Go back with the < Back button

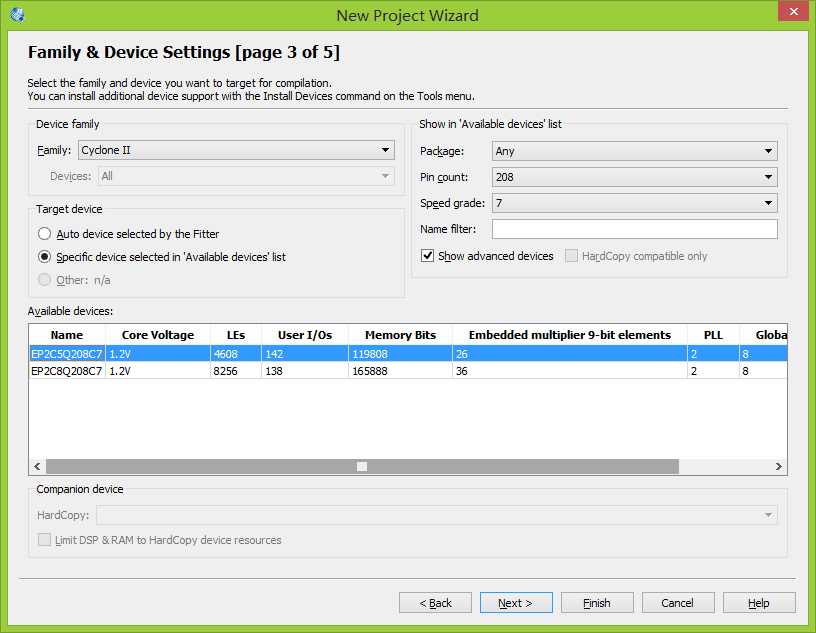point(435,603)
